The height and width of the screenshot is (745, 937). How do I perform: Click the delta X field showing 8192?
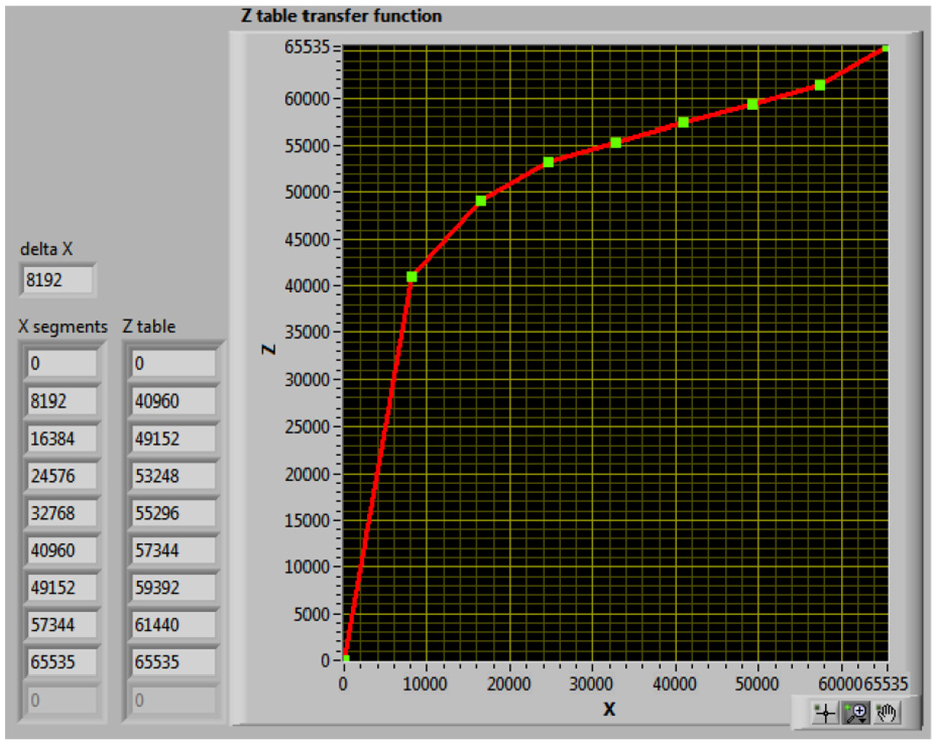click(57, 280)
